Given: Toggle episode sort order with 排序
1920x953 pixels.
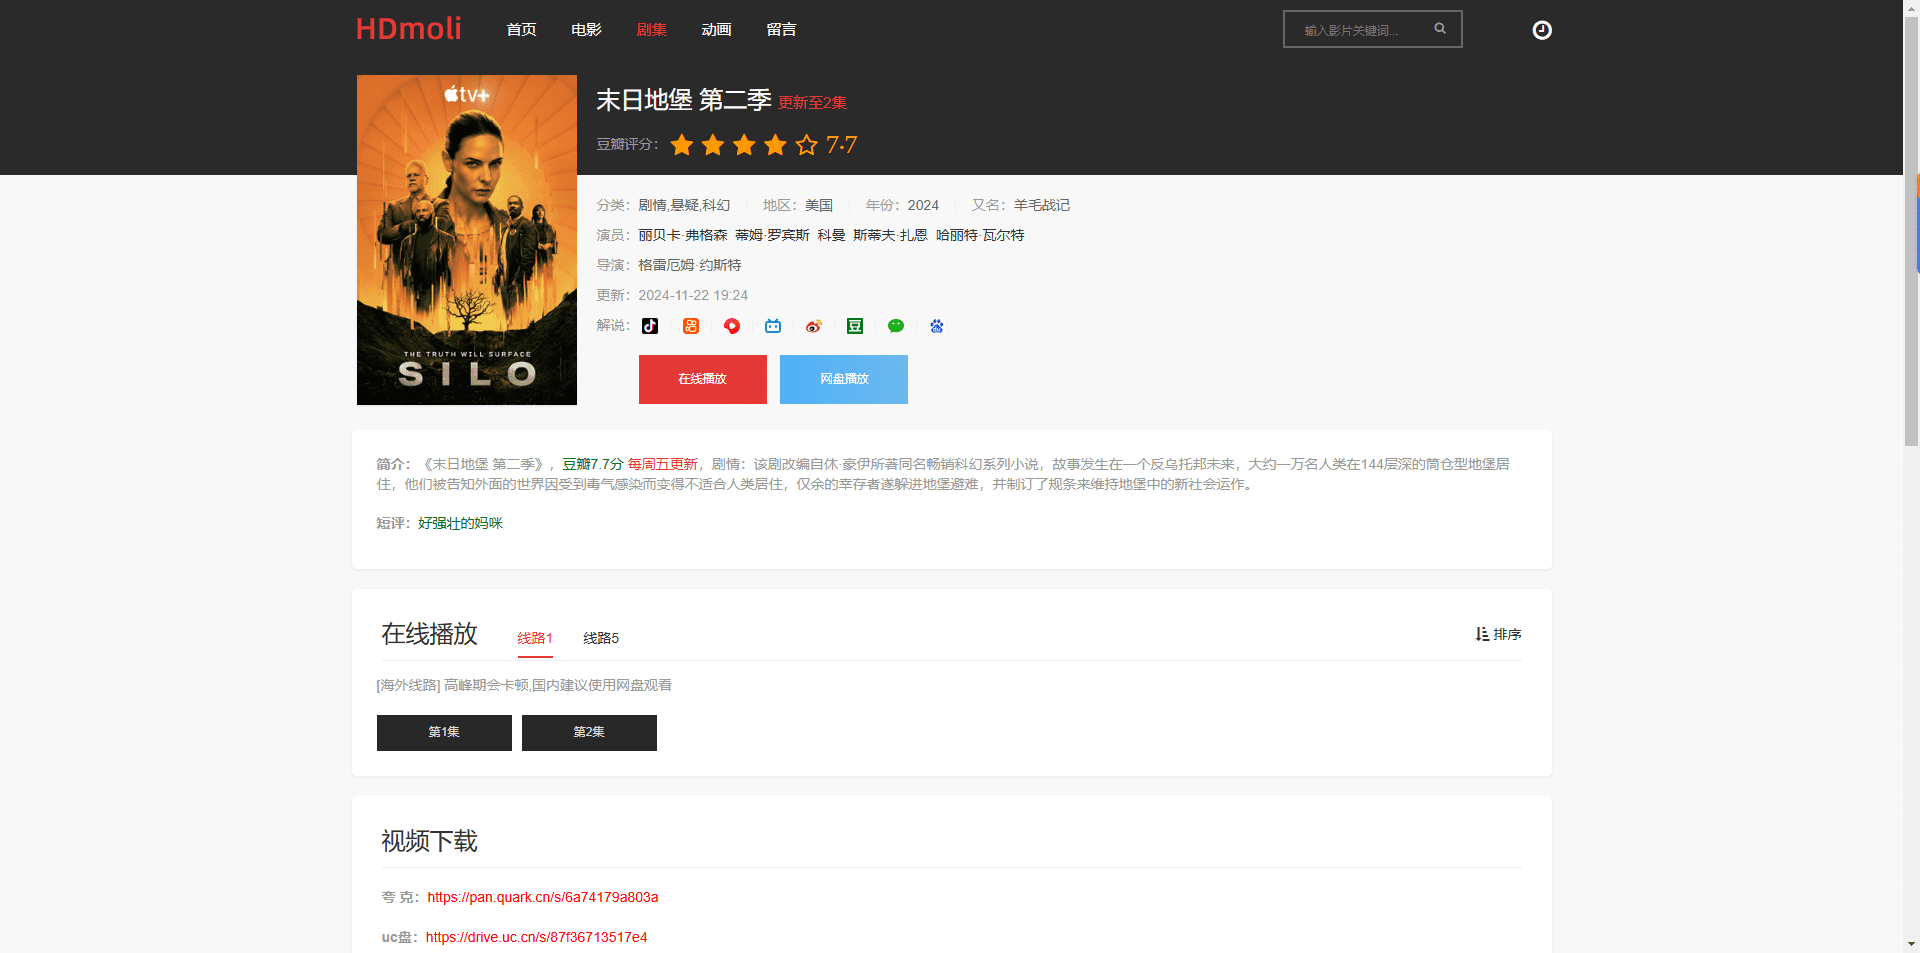Looking at the screenshot, I should pyautogui.click(x=1498, y=634).
